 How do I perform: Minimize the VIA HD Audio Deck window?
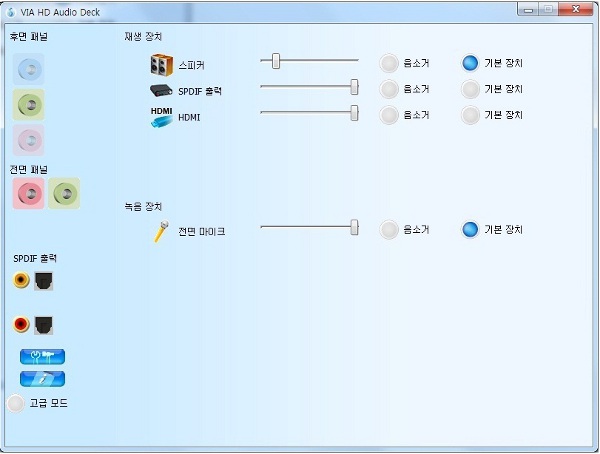click(528, 10)
